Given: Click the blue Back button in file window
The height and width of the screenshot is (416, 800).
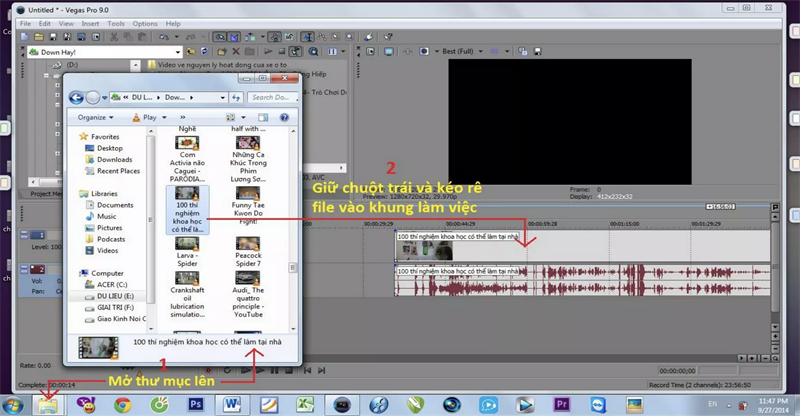Looking at the screenshot, I should tap(76, 97).
